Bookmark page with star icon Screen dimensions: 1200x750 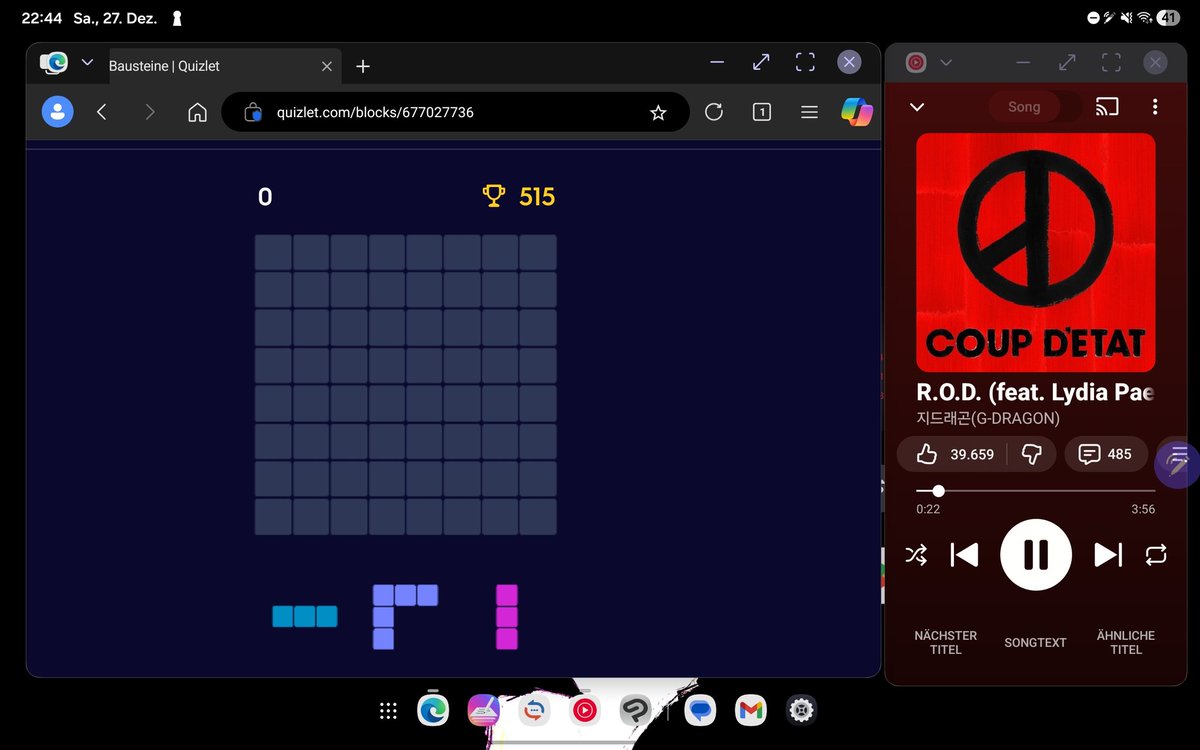pyautogui.click(x=658, y=113)
